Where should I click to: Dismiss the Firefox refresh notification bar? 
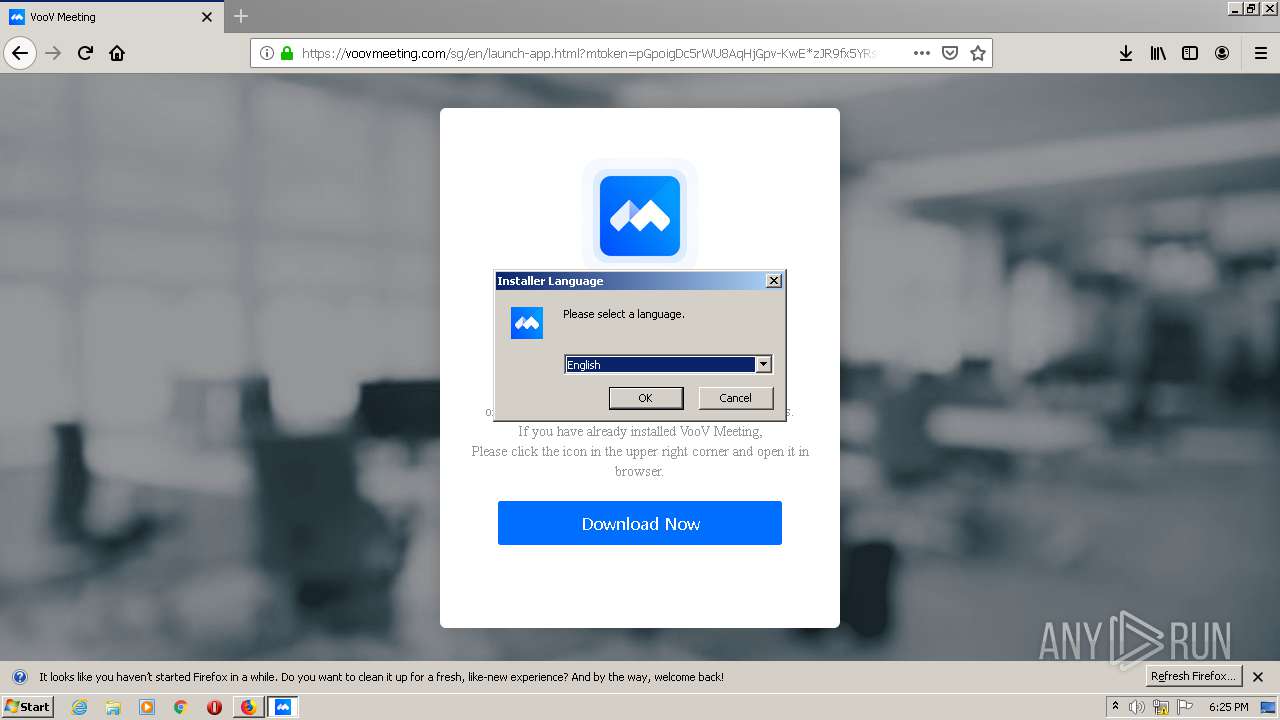1258,677
